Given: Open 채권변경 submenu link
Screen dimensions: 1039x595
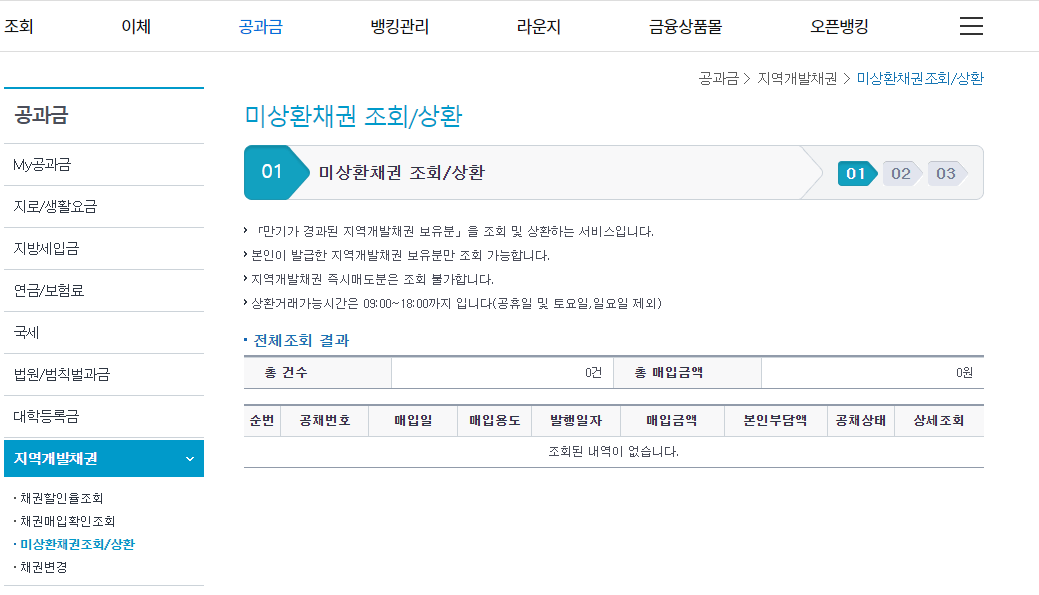Looking at the screenshot, I should point(44,567).
